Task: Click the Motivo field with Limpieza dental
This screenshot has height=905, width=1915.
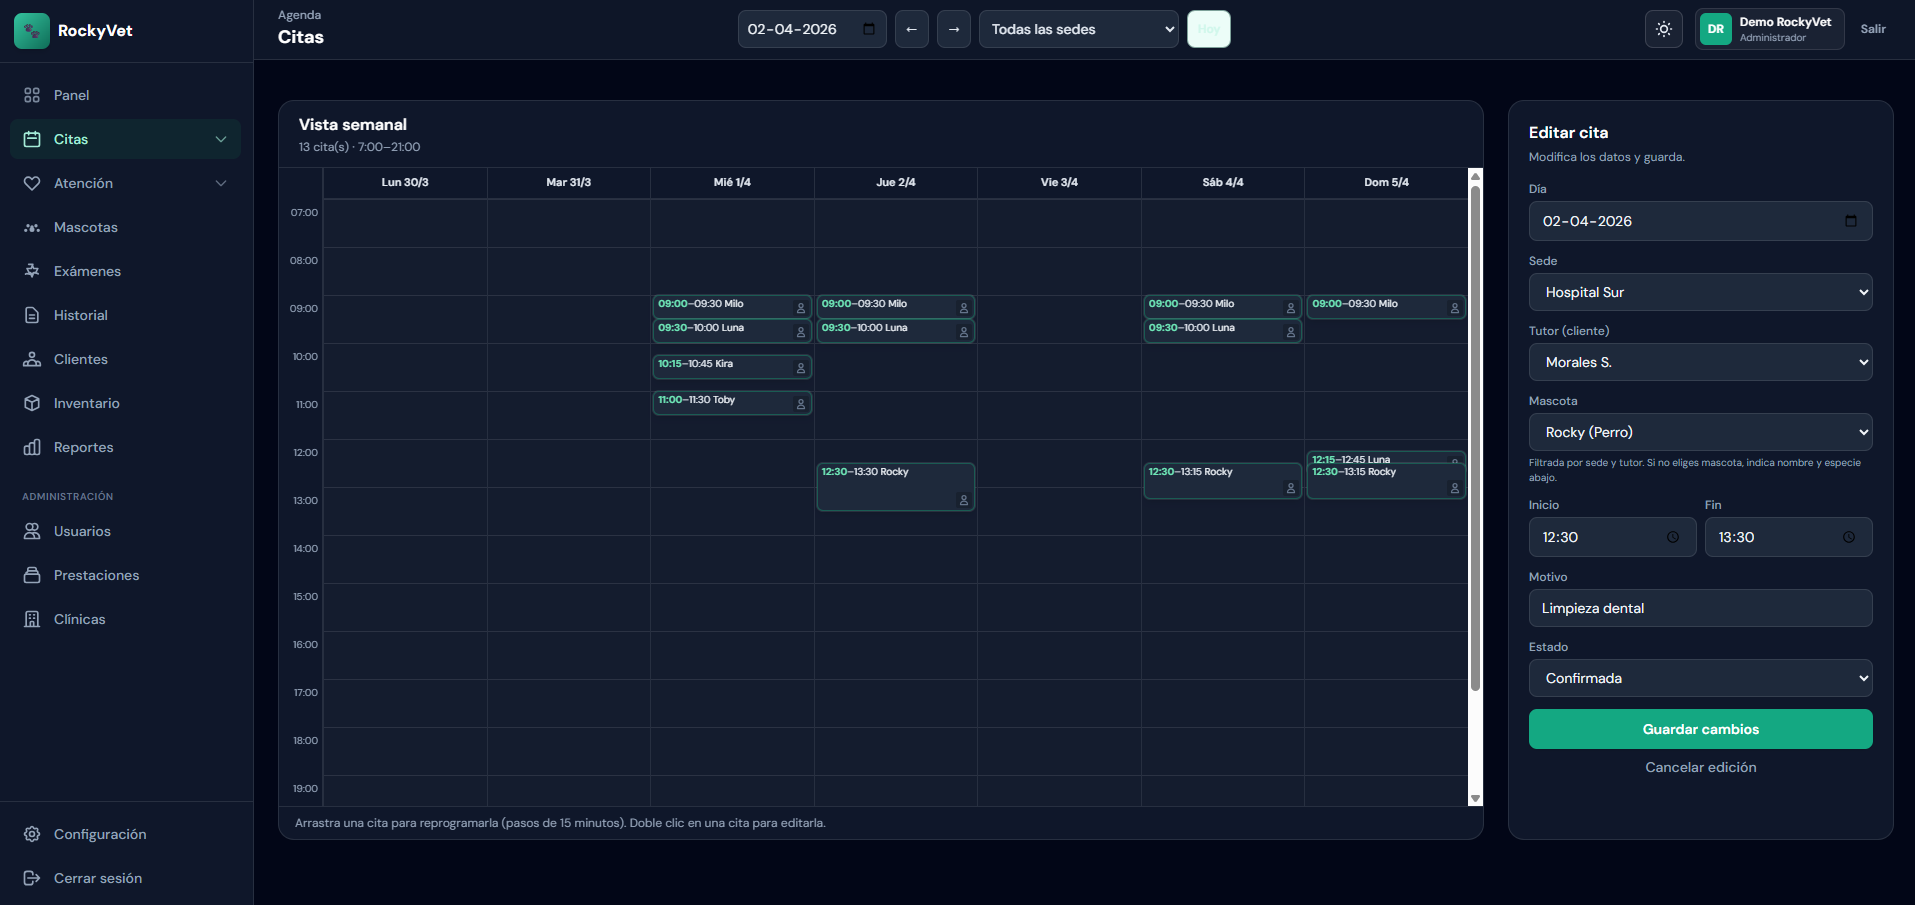Action: click(x=1700, y=608)
